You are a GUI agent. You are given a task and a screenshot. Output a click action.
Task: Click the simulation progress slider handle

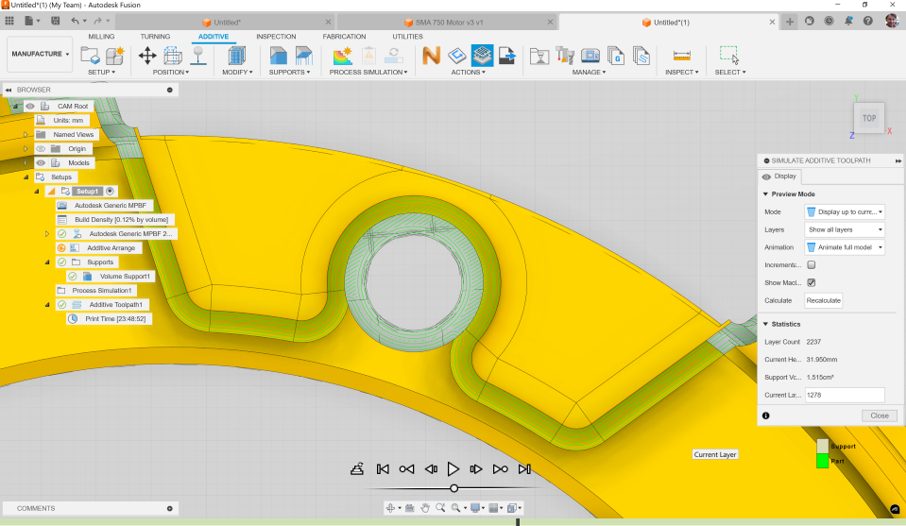pyautogui.click(x=454, y=488)
